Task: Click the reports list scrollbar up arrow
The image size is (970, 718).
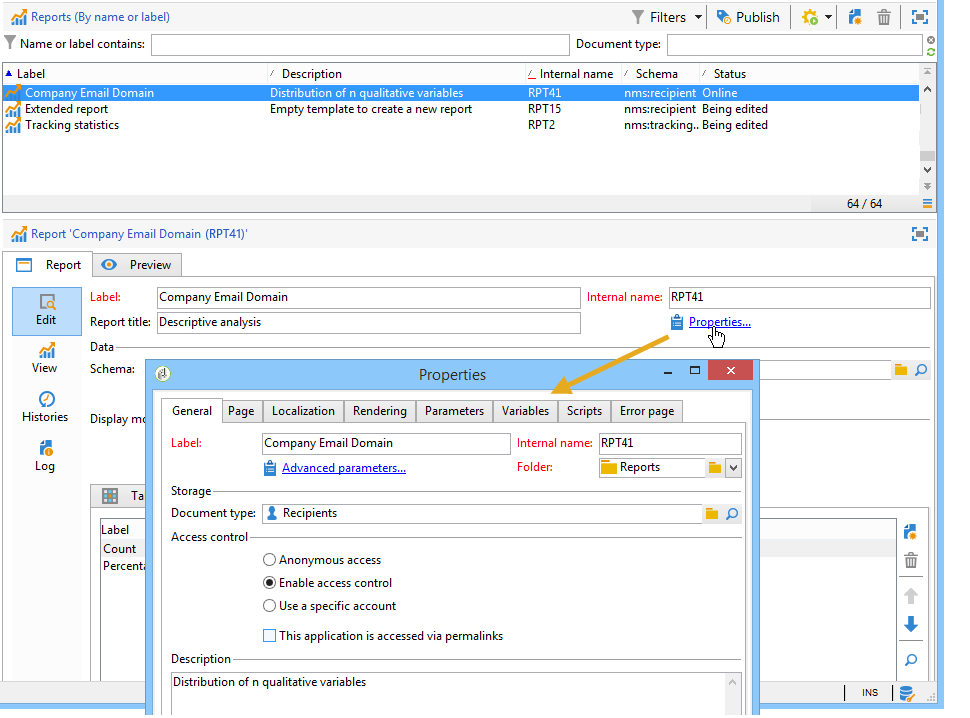Action: click(927, 90)
